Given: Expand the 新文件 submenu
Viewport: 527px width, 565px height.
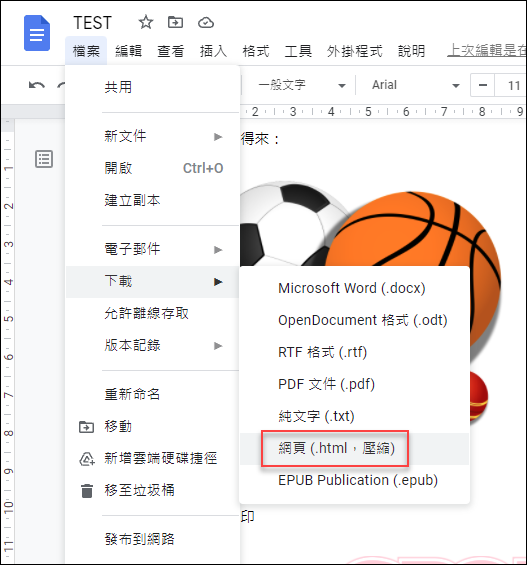Looking at the screenshot, I should point(153,137).
